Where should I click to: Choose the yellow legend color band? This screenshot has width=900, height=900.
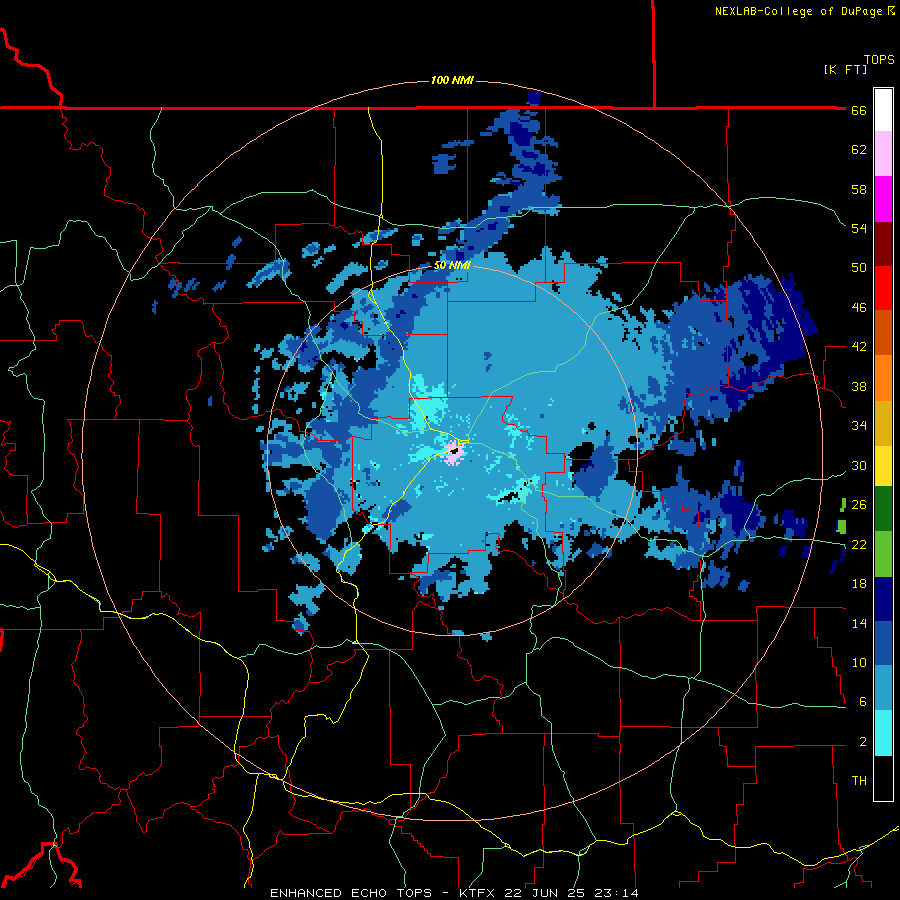tap(883, 465)
